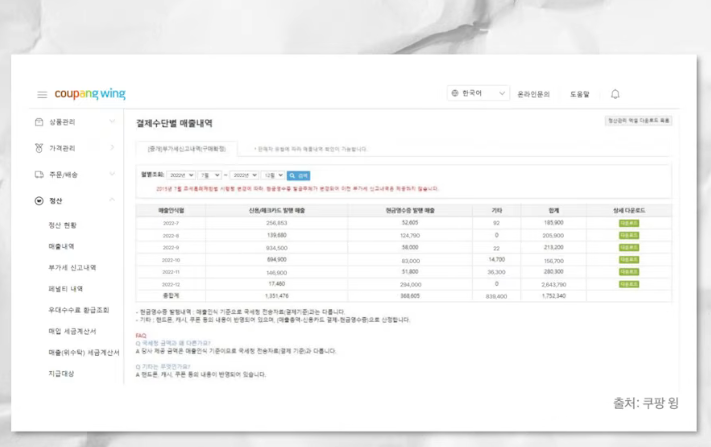Click the 정산 sidebar circle icon
Image resolution: width=711 pixels, height=447 pixels.
click(x=39, y=201)
